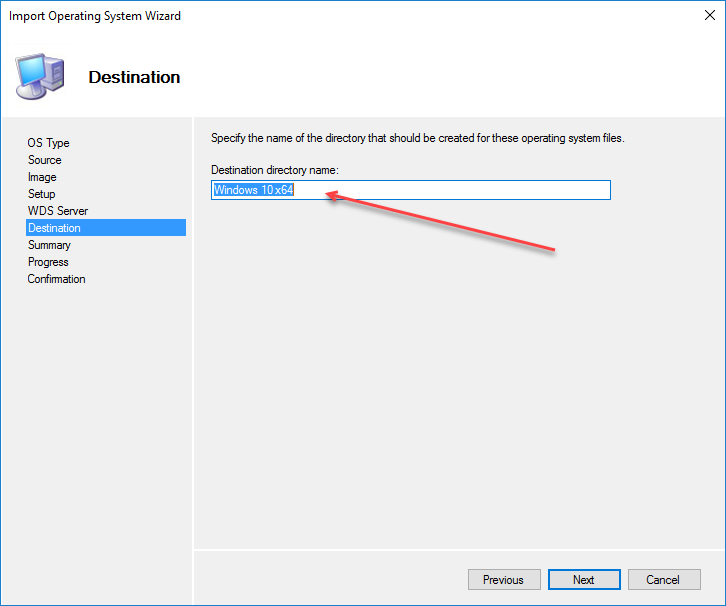The width and height of the screenshot is (726, 606).
Task: Click the bold Destination page heading
Action: pos(134,77)
